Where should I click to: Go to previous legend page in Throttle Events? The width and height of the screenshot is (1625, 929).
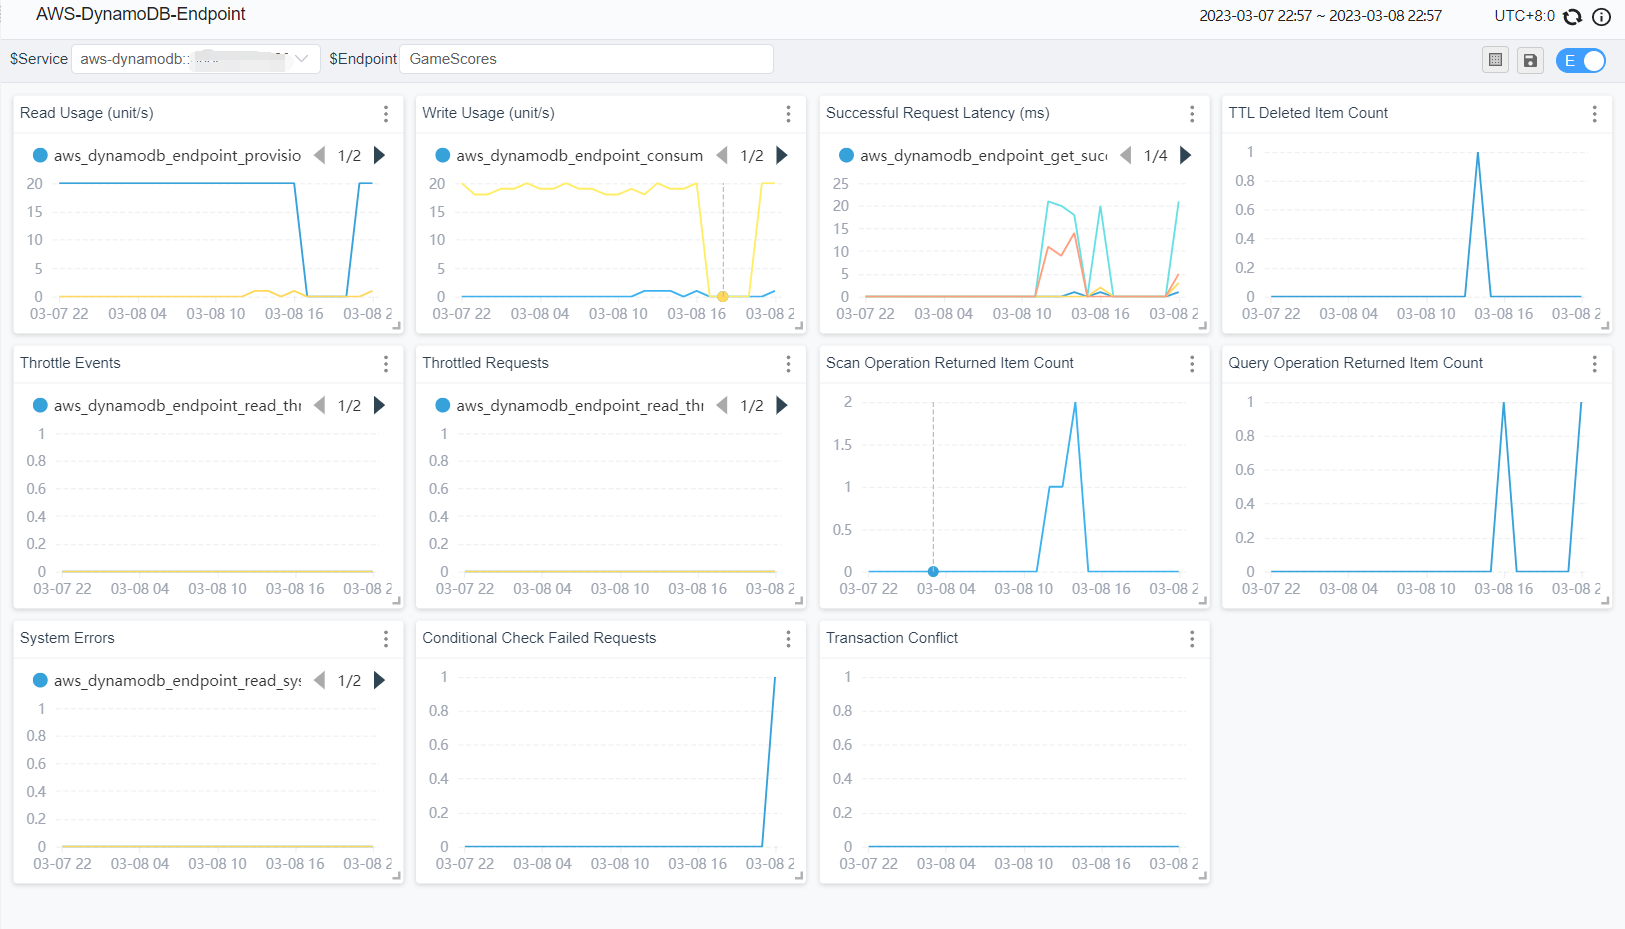pos(320,406)
